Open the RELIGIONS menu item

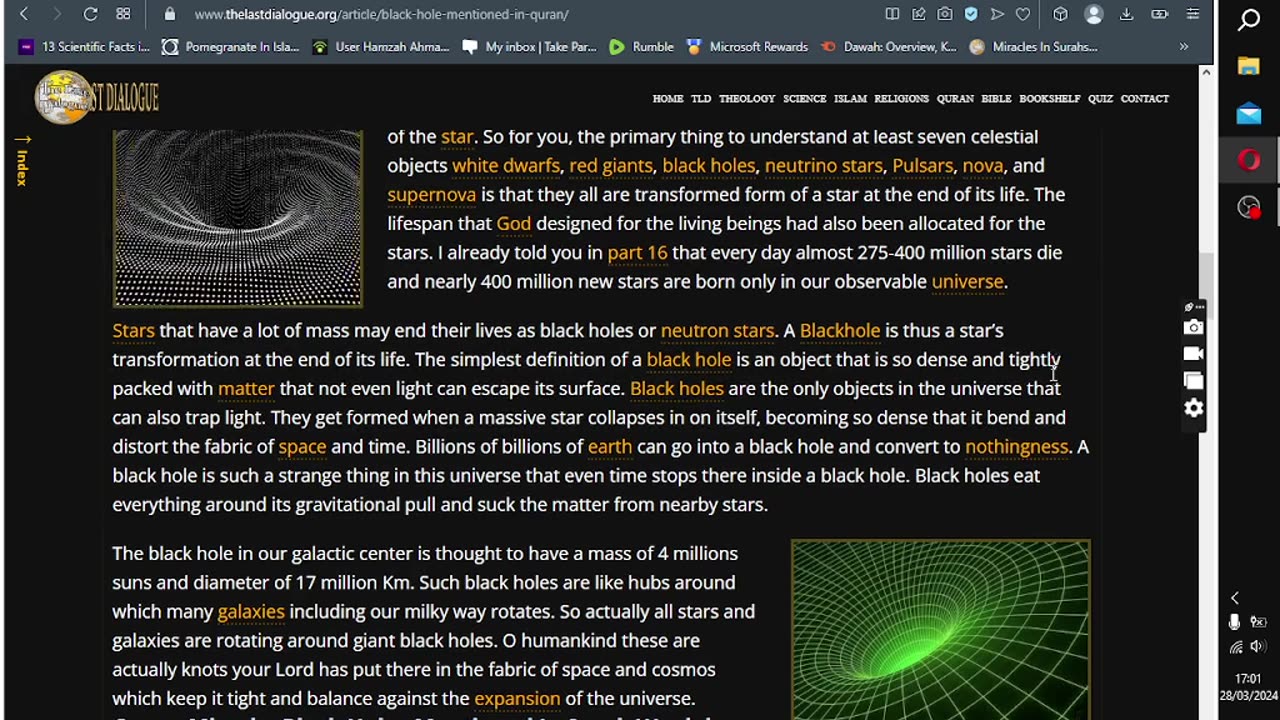[x=901, y=99]
